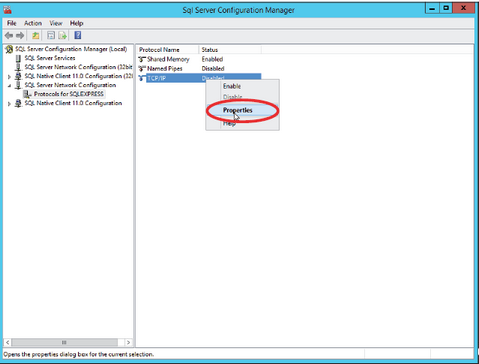Click the Named Pipes protocol icon

point(142,69)
